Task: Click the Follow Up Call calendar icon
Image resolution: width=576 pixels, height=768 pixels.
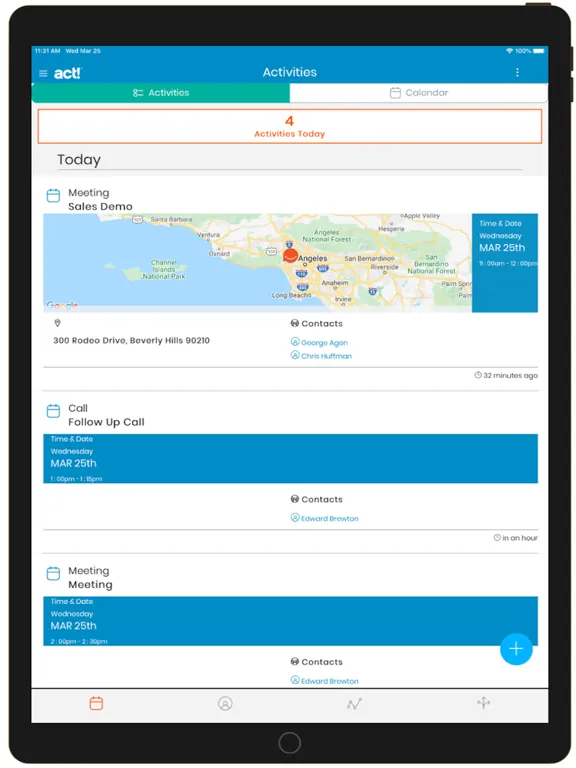Action: [x=53, y=411]
